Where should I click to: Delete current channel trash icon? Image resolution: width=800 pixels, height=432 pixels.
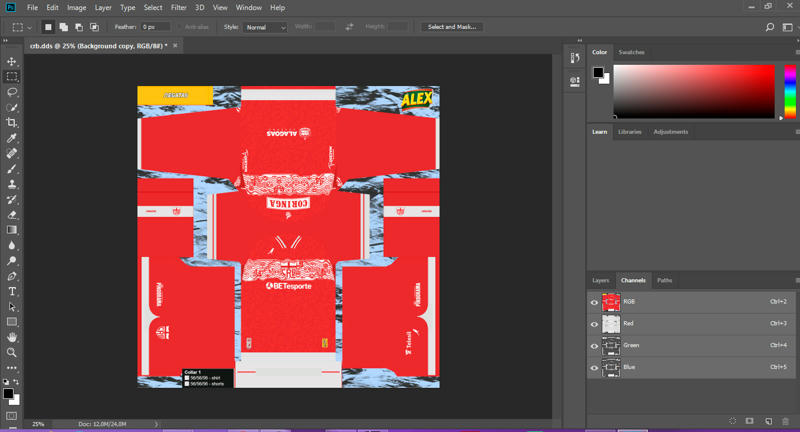point(786,421)
